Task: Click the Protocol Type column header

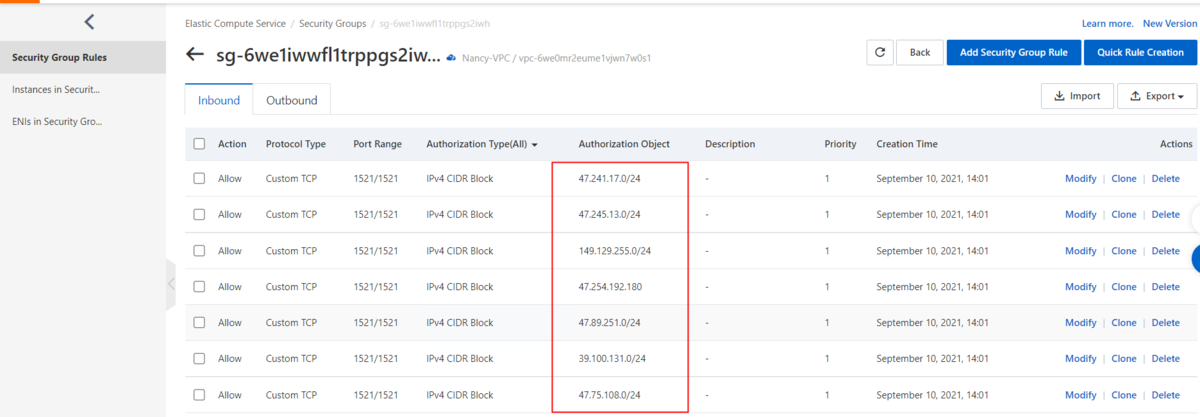Action: tap(296, 144)
